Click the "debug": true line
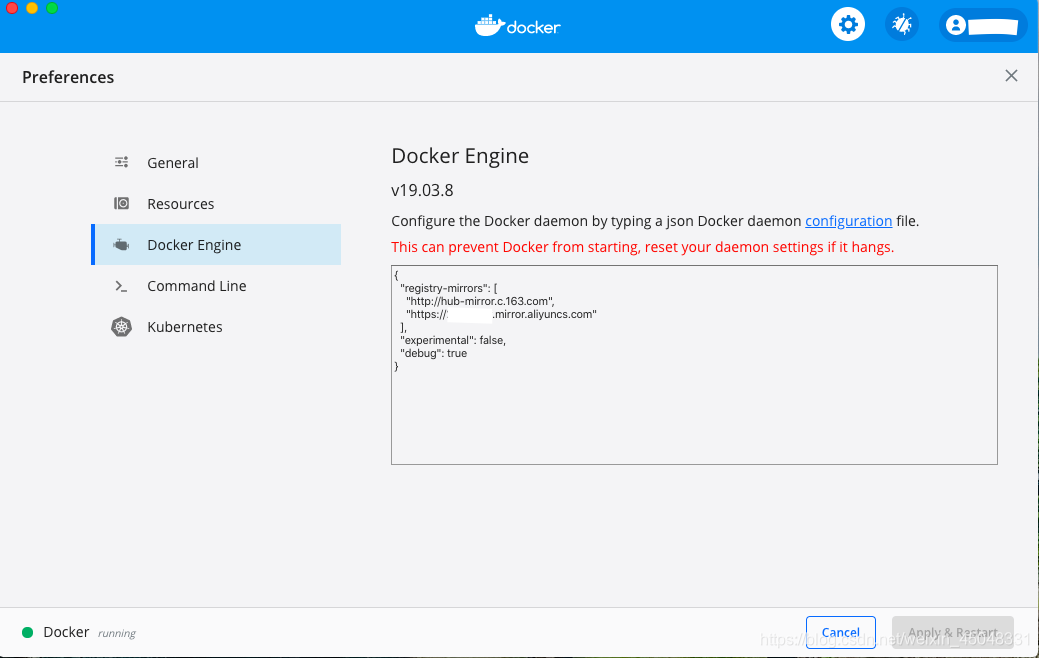 pos(433,353)
